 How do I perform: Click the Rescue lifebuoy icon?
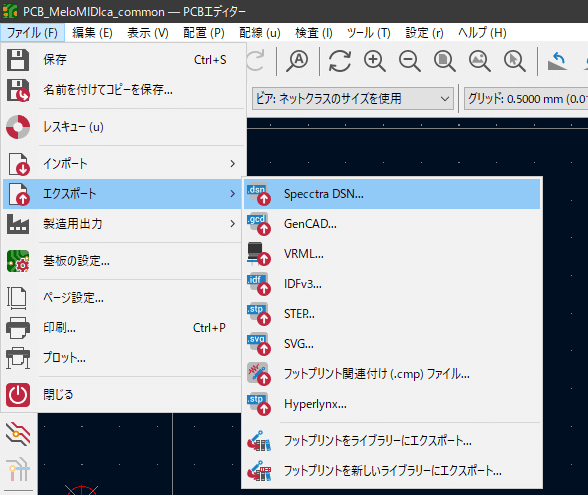[18, 127]
